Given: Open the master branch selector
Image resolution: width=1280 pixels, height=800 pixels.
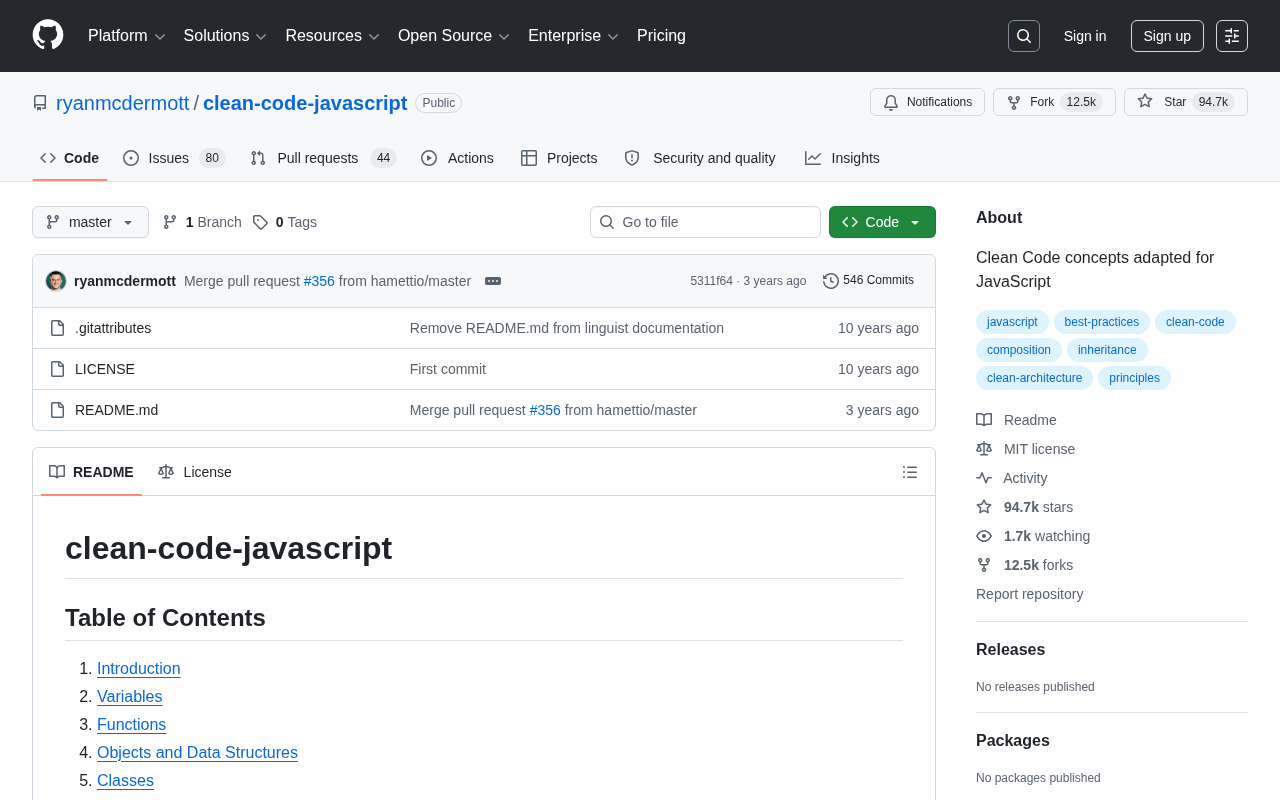Looking at the screenshot, I should click(x=90, y=222).
